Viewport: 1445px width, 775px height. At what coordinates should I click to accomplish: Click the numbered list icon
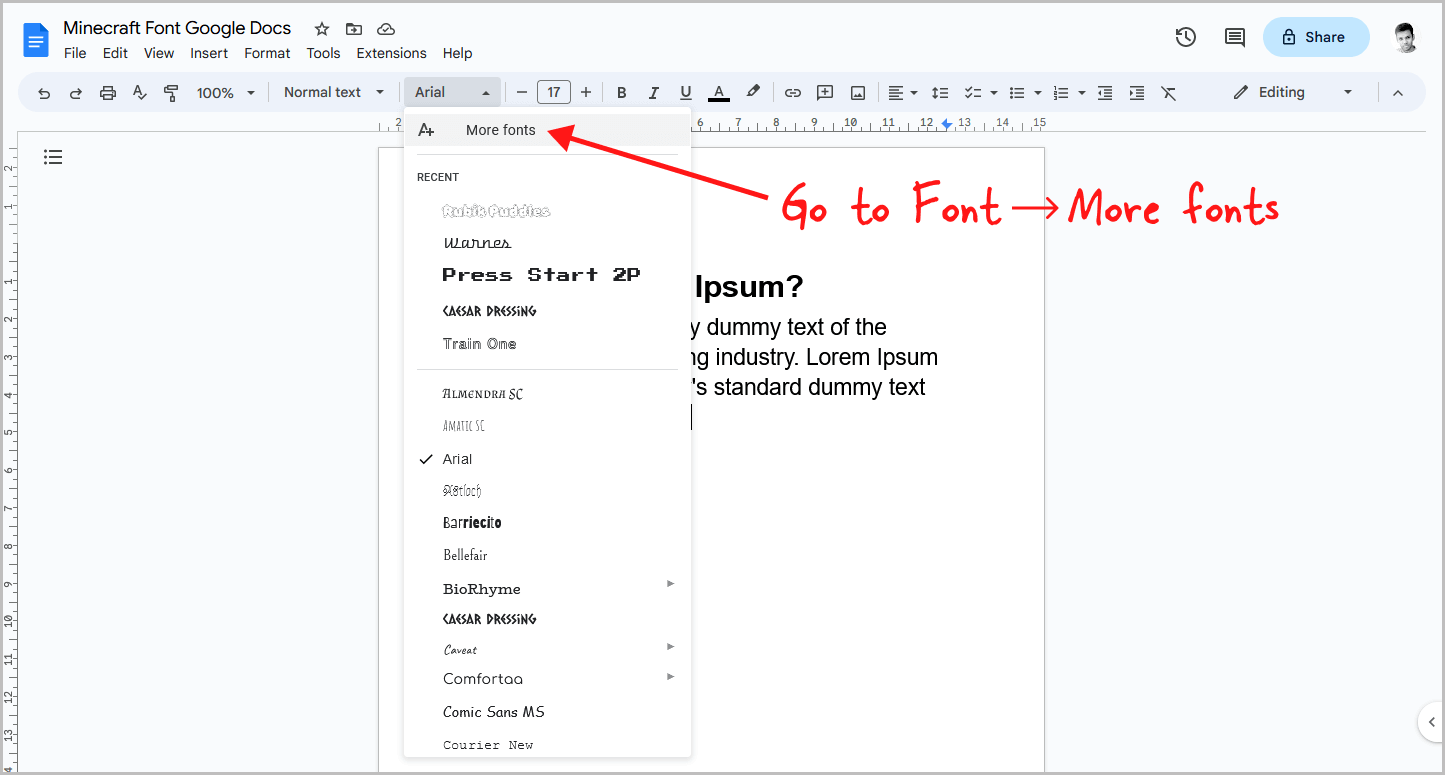pyautogui.click(x=1061, y=93)
